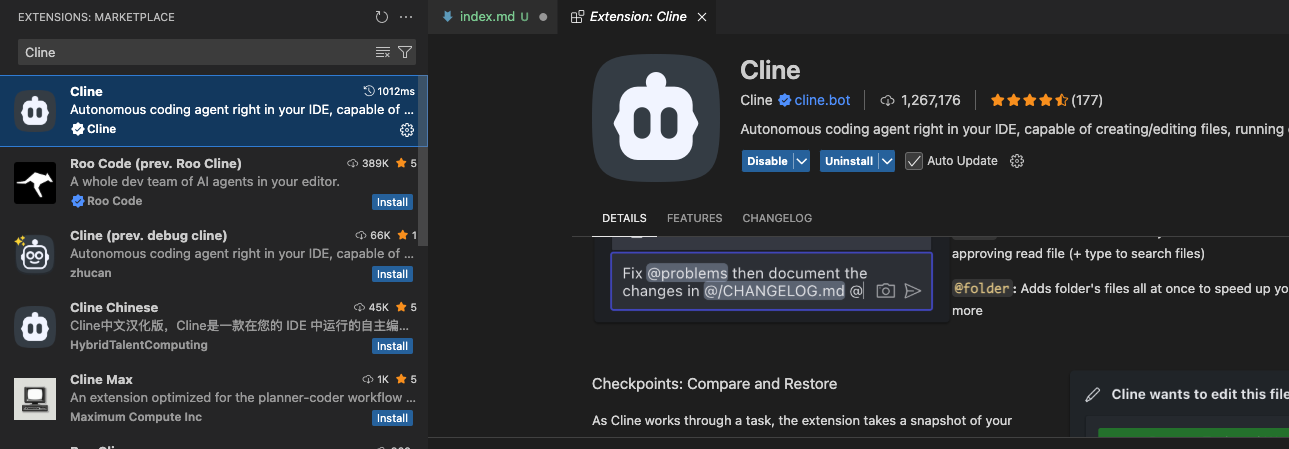Screen dimensions: 1289x449
Task: Click the settings gear beside Auto Update
Action: click(1017, 161)
